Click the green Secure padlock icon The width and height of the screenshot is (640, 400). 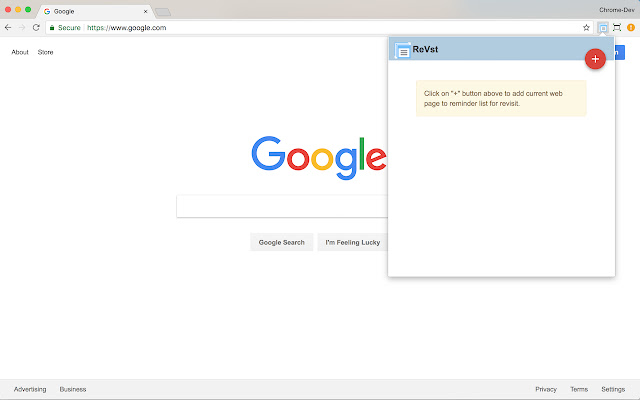[x=52, y=28]
